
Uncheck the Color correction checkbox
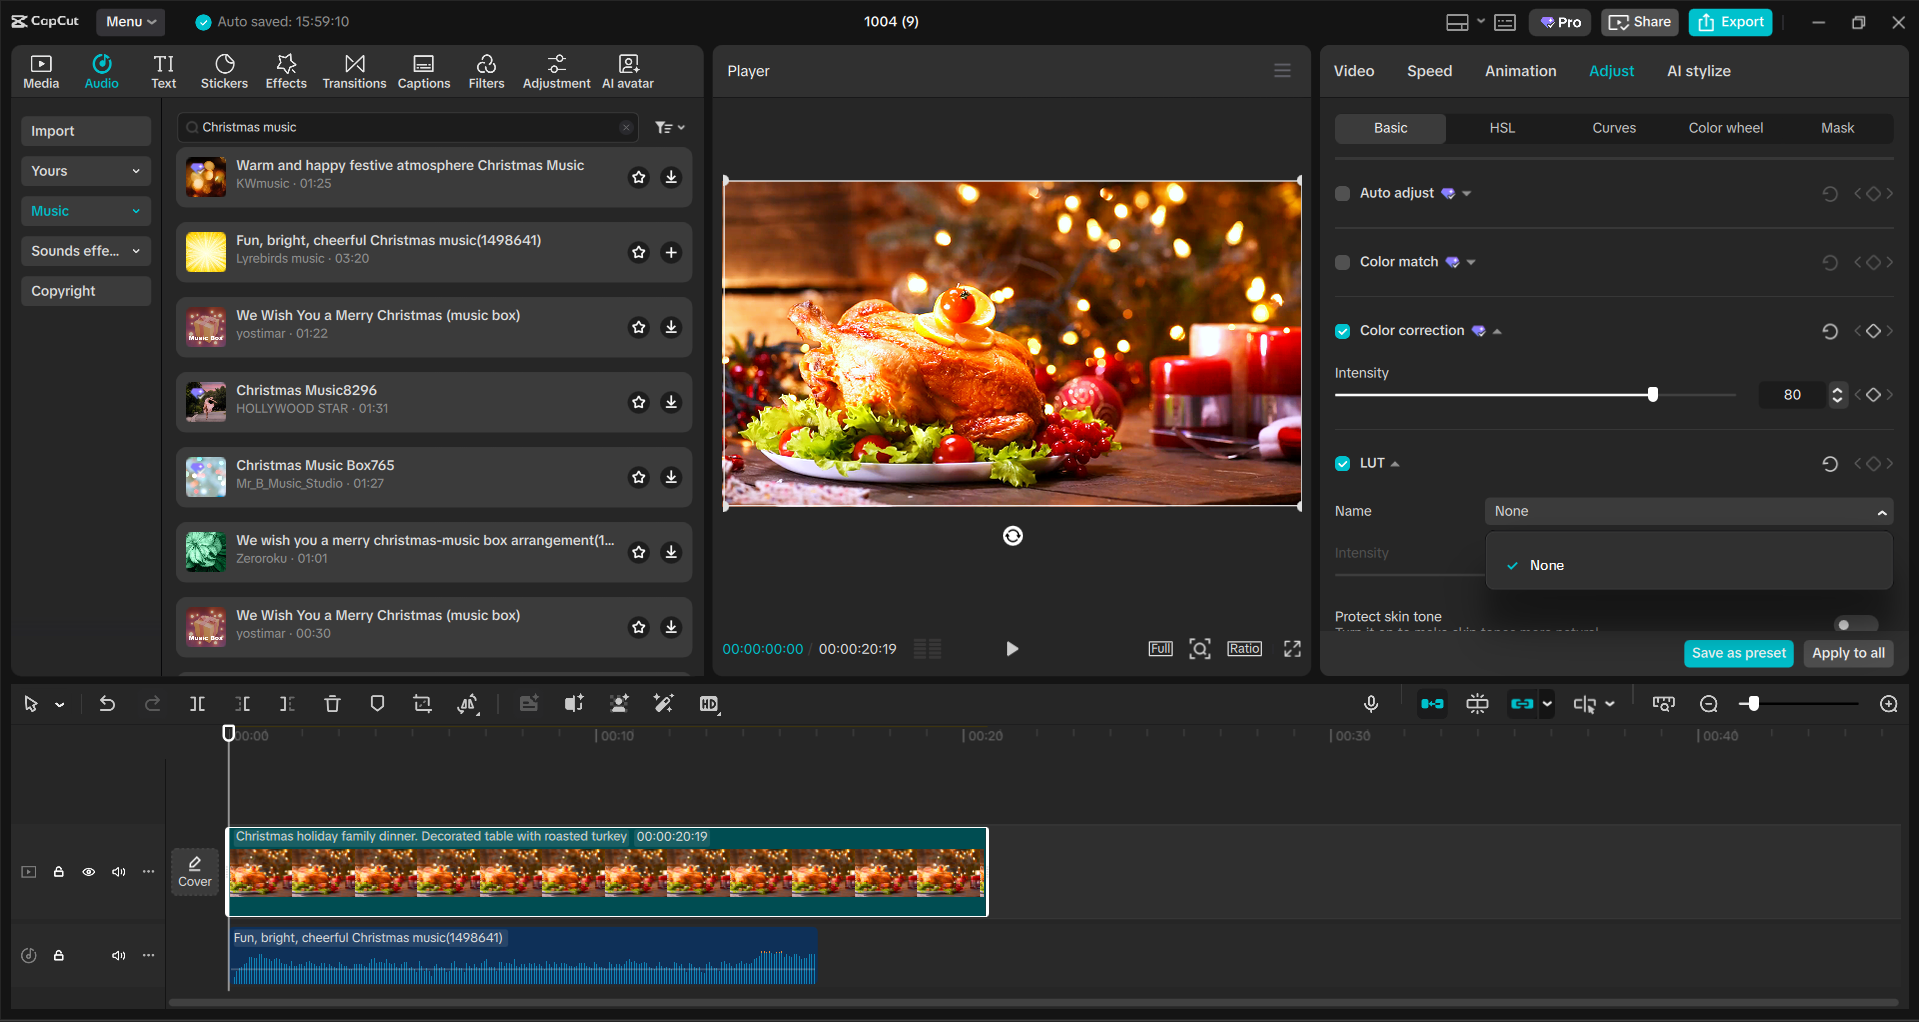[1343, 331]
